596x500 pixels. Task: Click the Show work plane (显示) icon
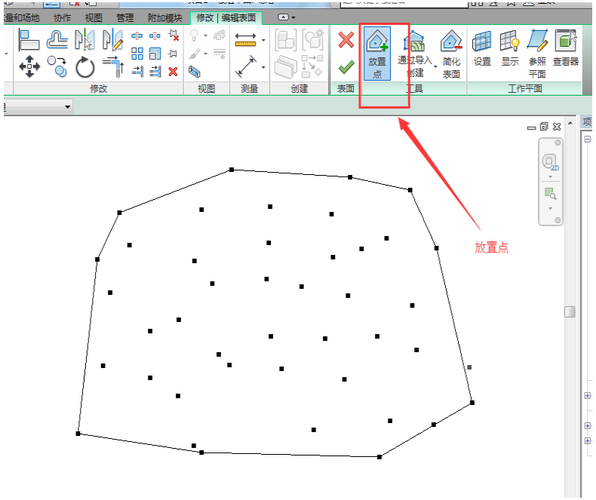pos(510,48)
